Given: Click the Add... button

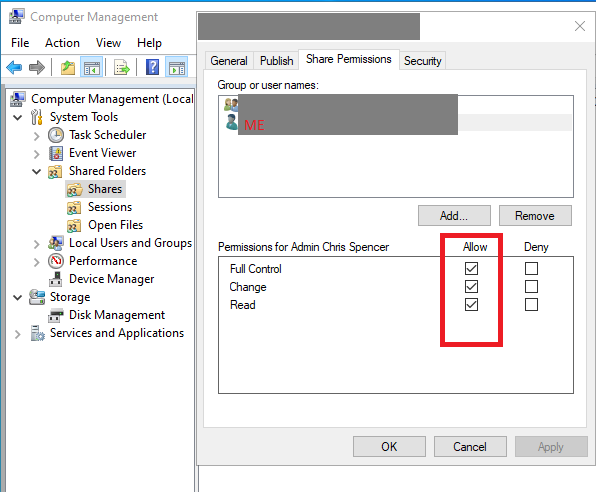Looking at the screenshot, I should pos(454,216).
